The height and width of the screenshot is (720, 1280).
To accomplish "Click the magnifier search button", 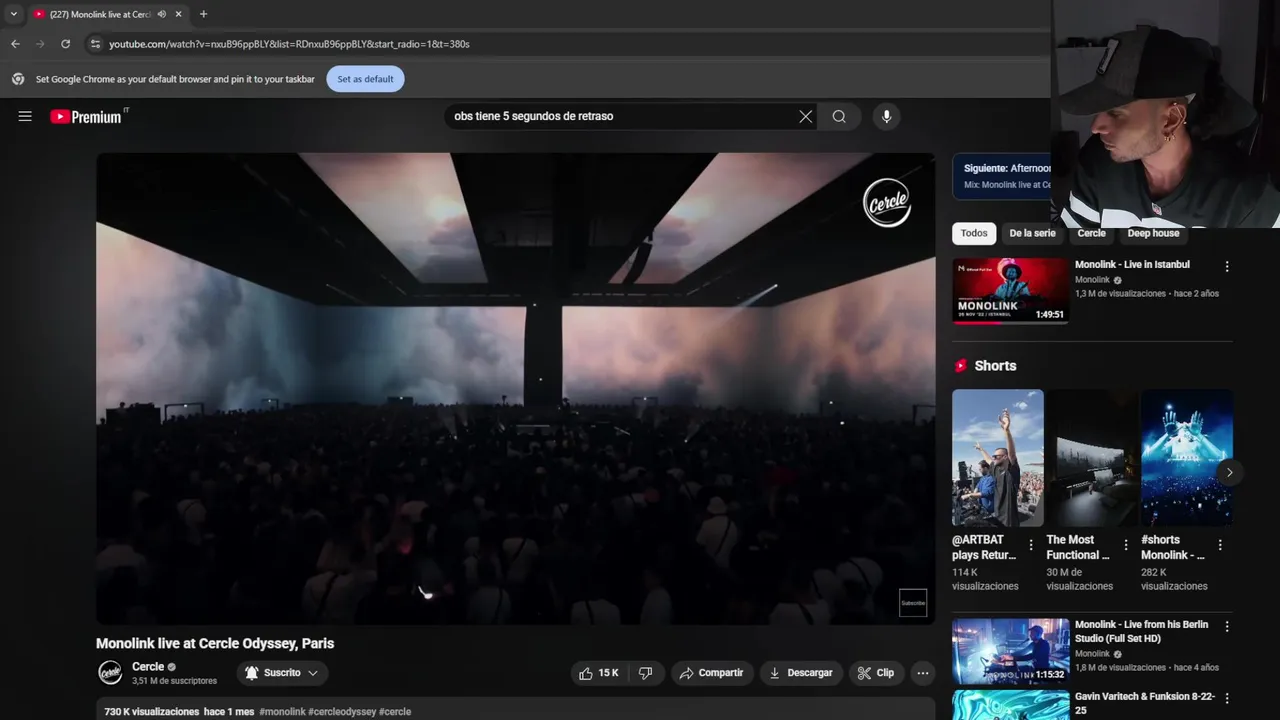I will pyautogui.click(x=839, y=116).
